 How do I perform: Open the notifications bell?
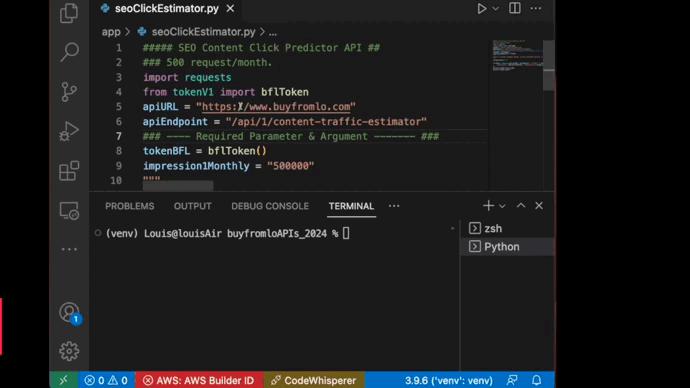(536, 380)
